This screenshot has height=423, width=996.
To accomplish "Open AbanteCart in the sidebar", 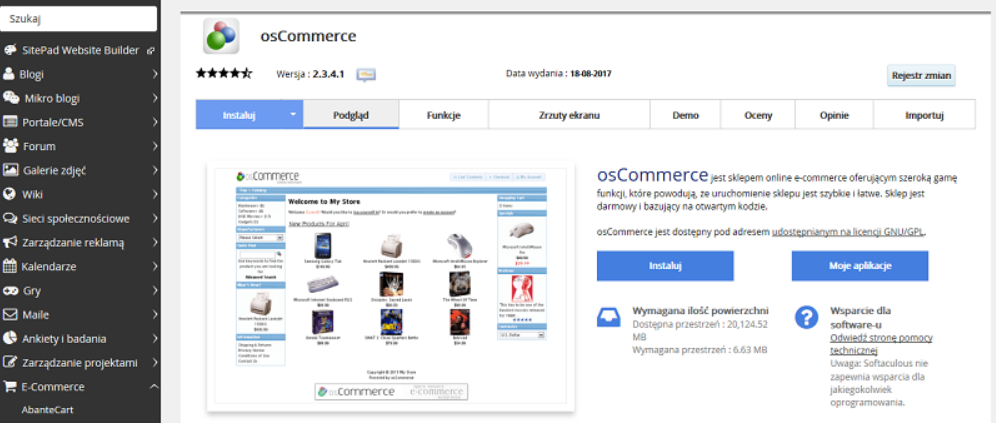I will 48,410.
